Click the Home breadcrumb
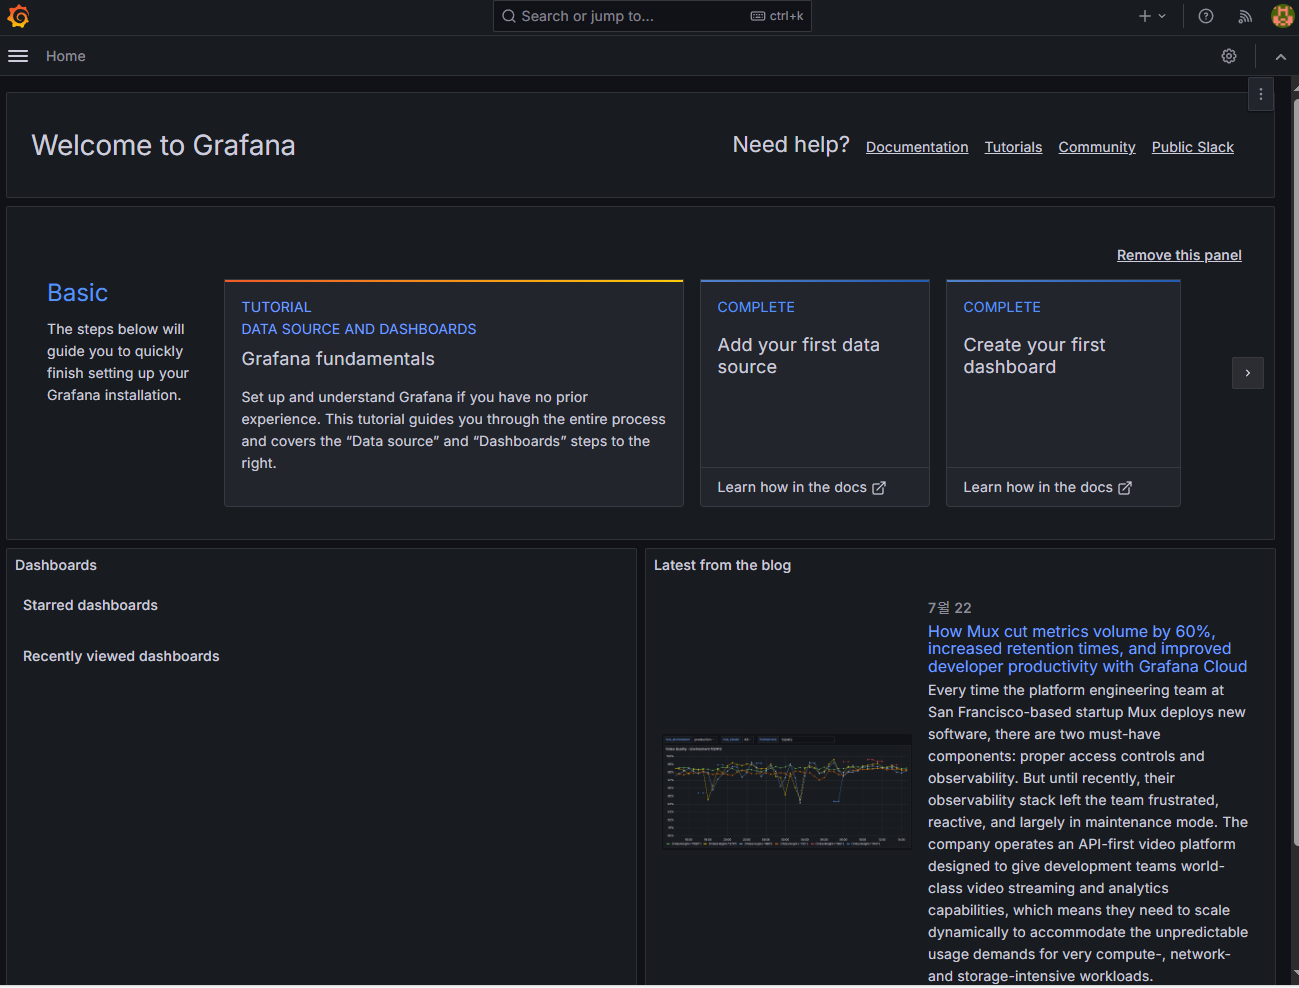 (66, 56)
